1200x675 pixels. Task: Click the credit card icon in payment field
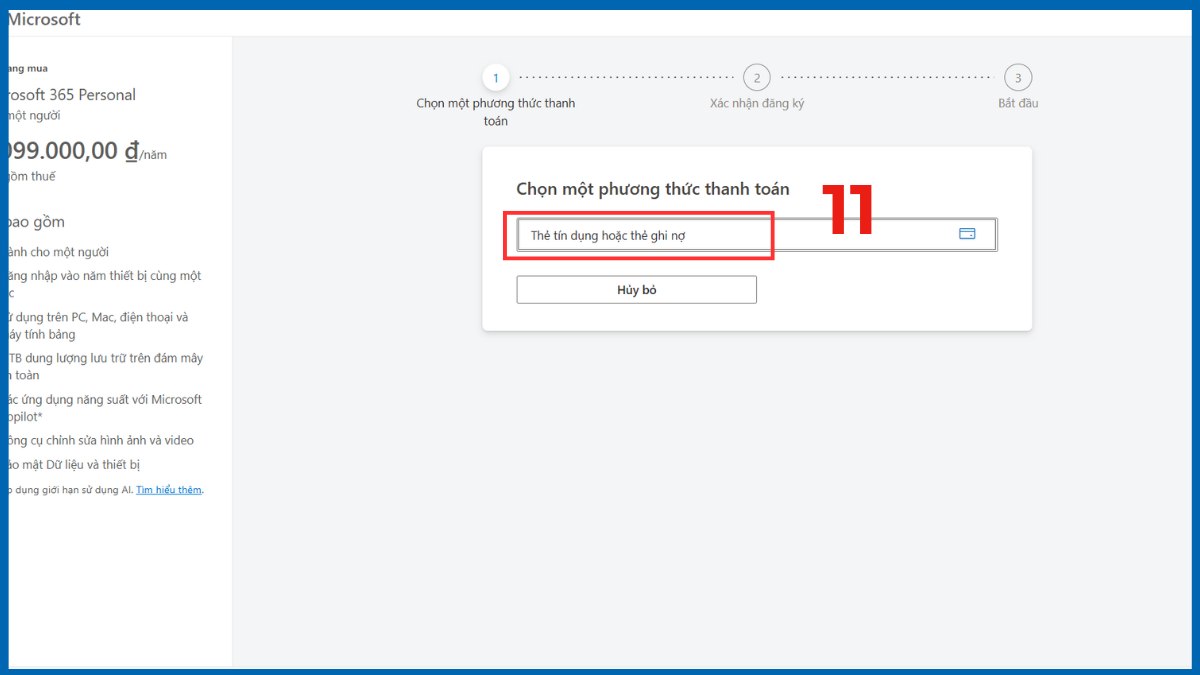[966, 232]
